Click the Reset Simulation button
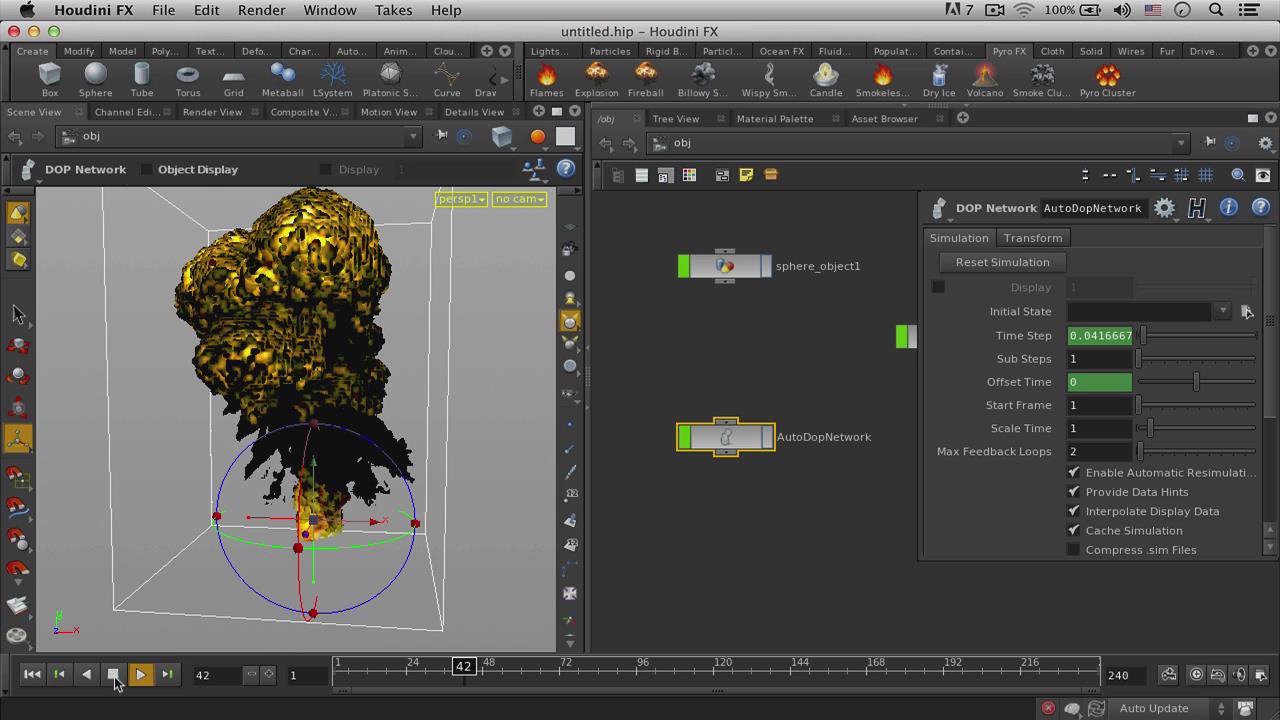The image size is (1280, 720). 1002,262
